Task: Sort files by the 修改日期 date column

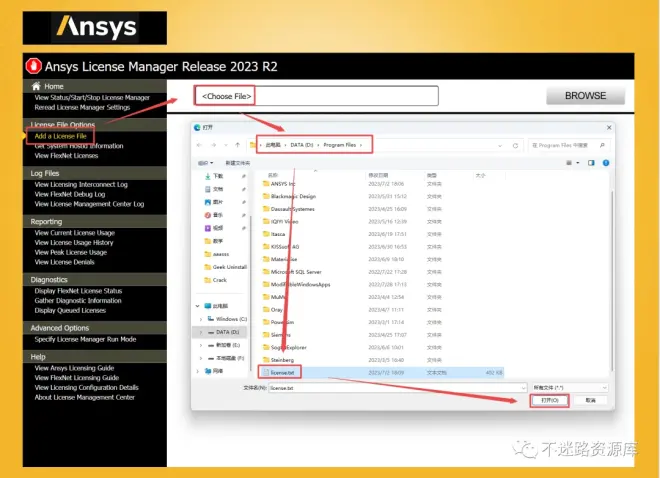Action: click(378, 175)
